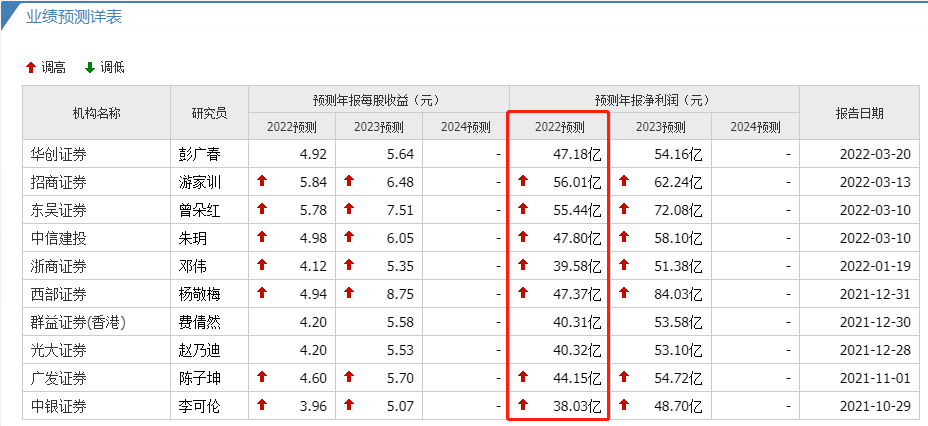Click red up arrow beside 广发证券 4.60
Screen dimensions: 928x426
click(x=263, y=377)
